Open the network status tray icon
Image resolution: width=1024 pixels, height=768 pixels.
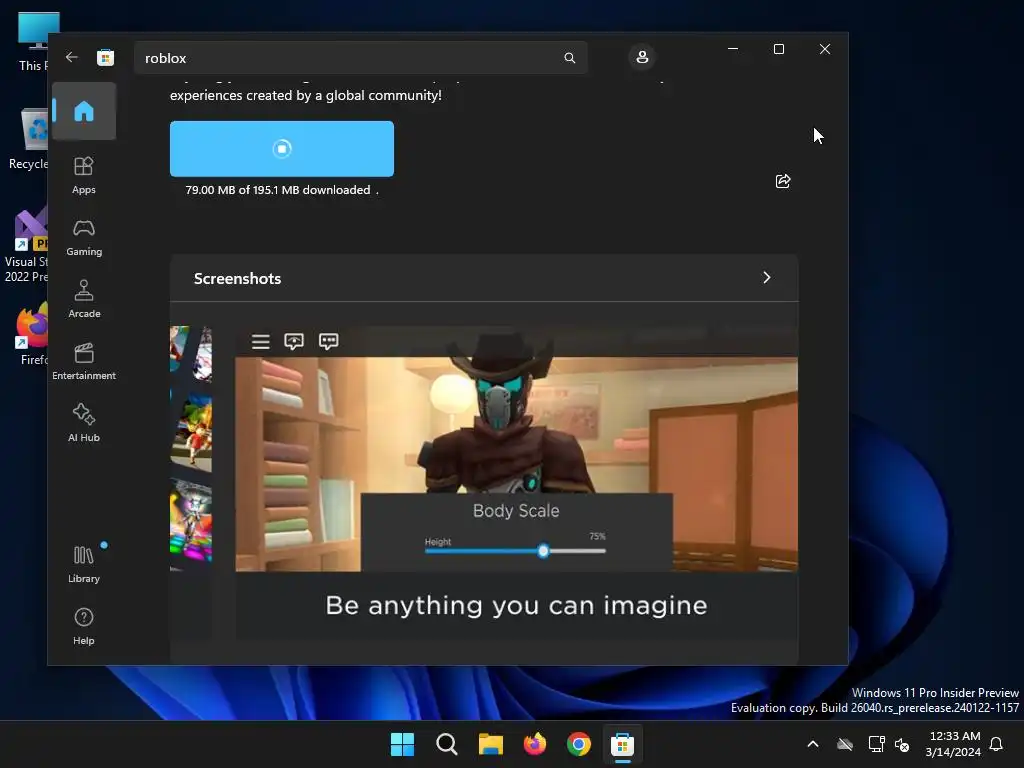[x=876, y=744]
